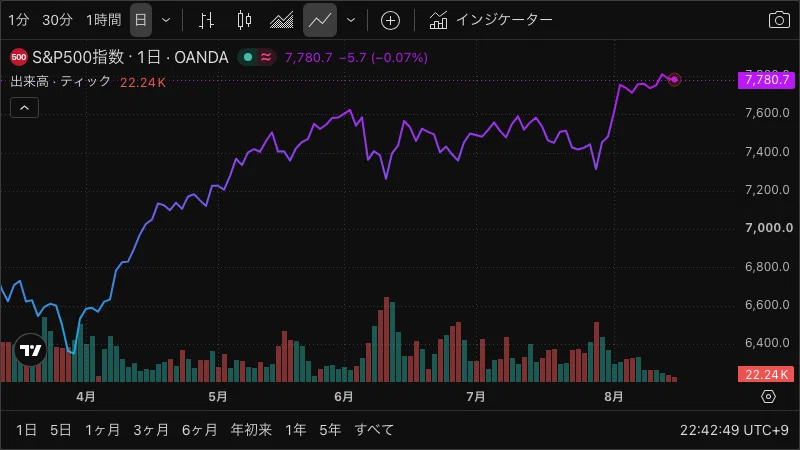Screen dimensions: 800x450
Task: Set range to 6ヶ月
Action: (199, 430)
